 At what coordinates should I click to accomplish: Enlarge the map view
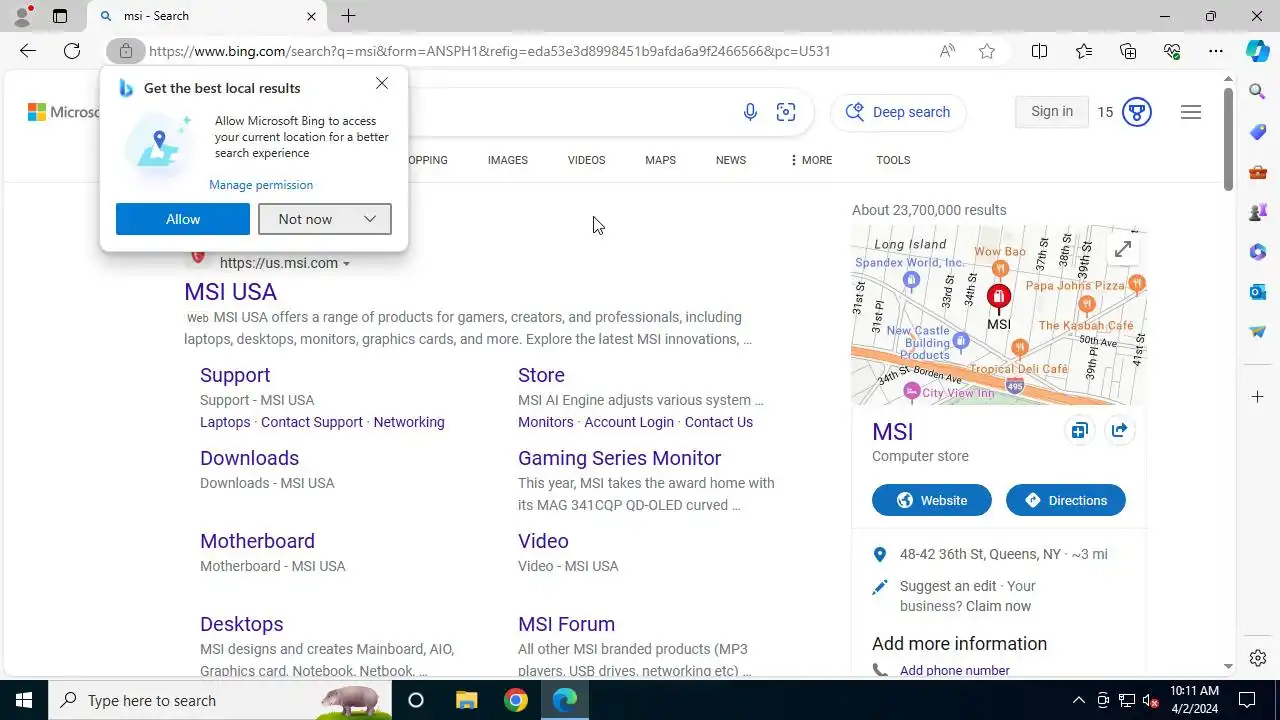(1123, 249)
